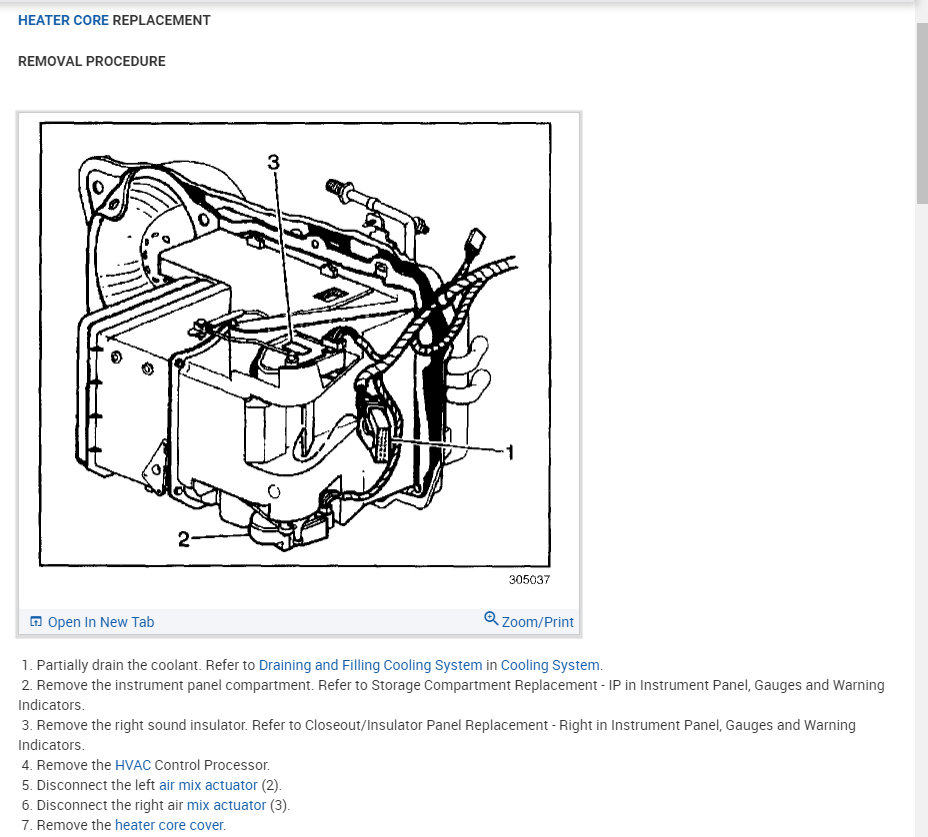Open diagram via Open In New Tab link

(x=101, y=622)
